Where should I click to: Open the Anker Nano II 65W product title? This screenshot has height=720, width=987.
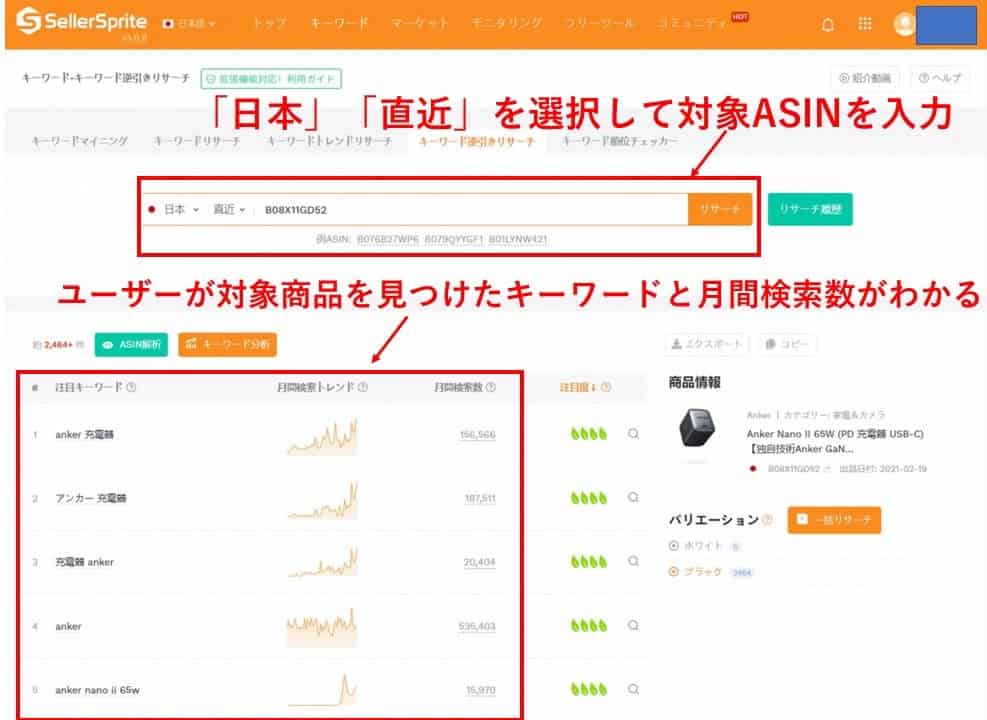pos(835,441)
